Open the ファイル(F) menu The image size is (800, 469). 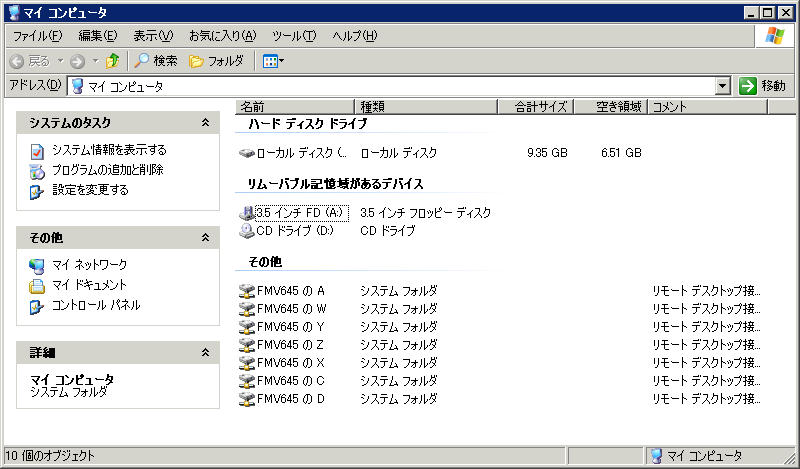click(x=37, y=36)
